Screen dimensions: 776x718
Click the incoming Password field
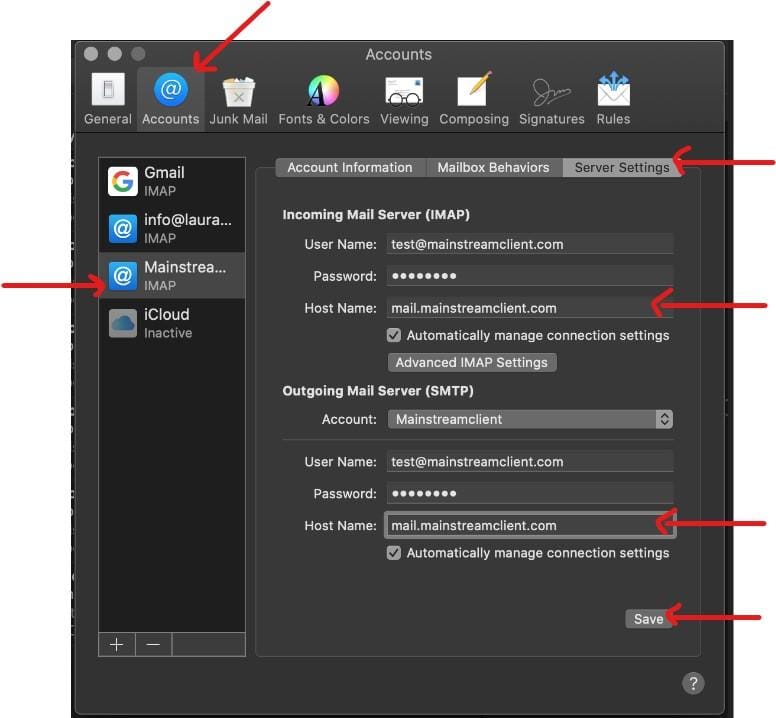click(x=530, y=276)
